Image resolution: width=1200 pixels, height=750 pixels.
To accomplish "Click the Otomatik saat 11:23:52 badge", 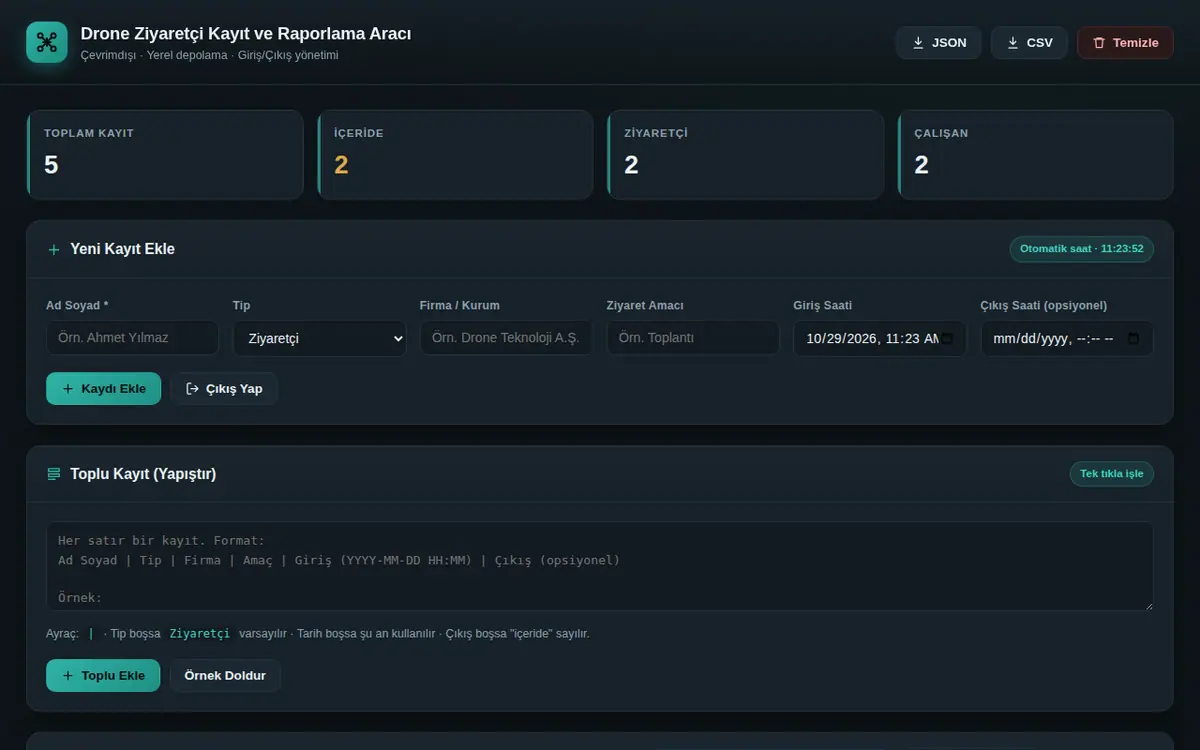I will tap(1082, 249).
